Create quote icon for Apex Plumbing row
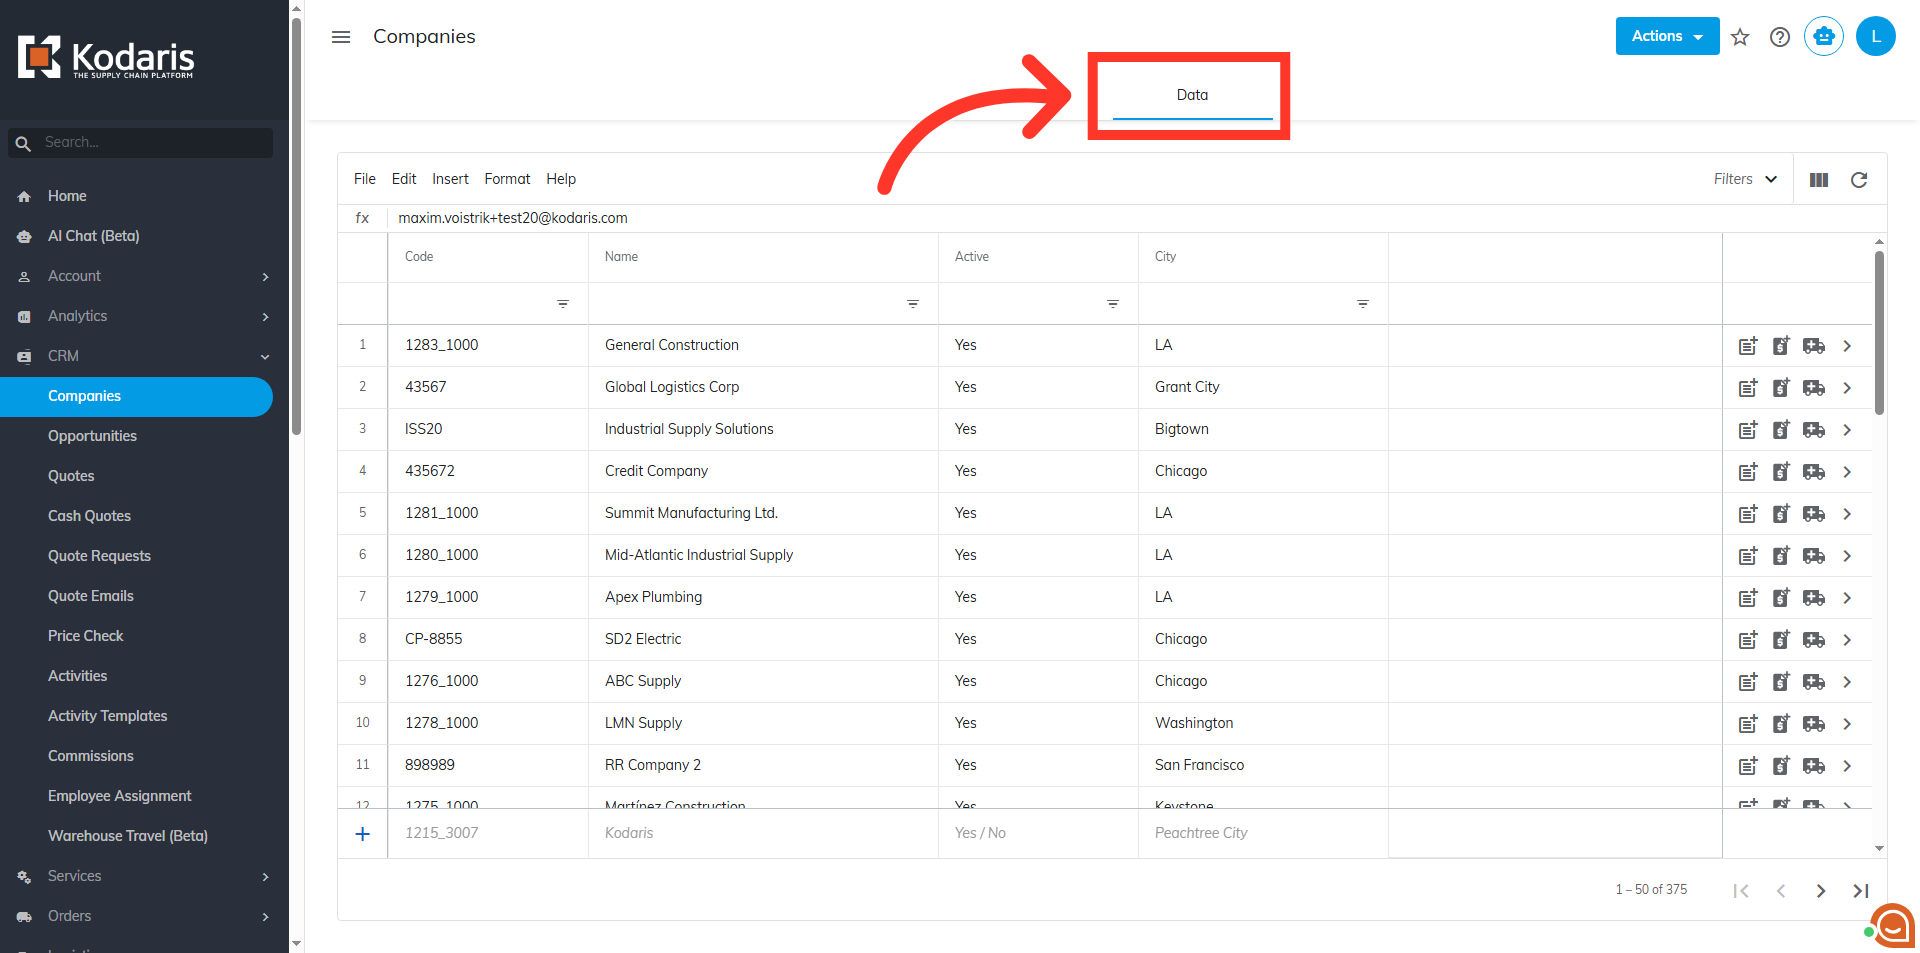1920x953 pixels. (1781, 598)
